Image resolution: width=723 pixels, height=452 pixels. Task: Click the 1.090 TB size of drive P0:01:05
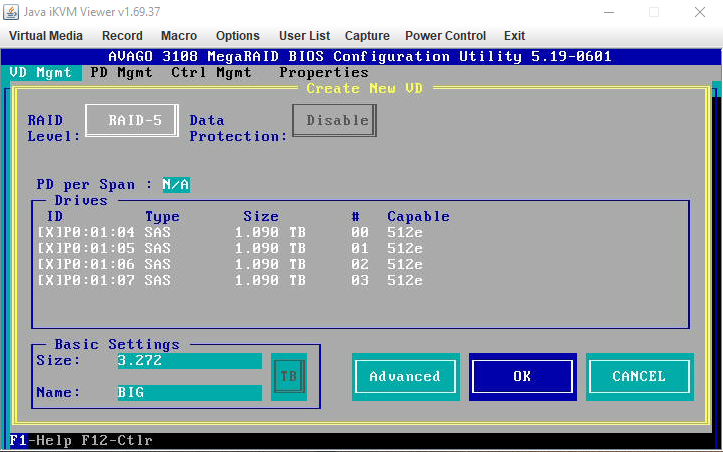tap(270, 248)
